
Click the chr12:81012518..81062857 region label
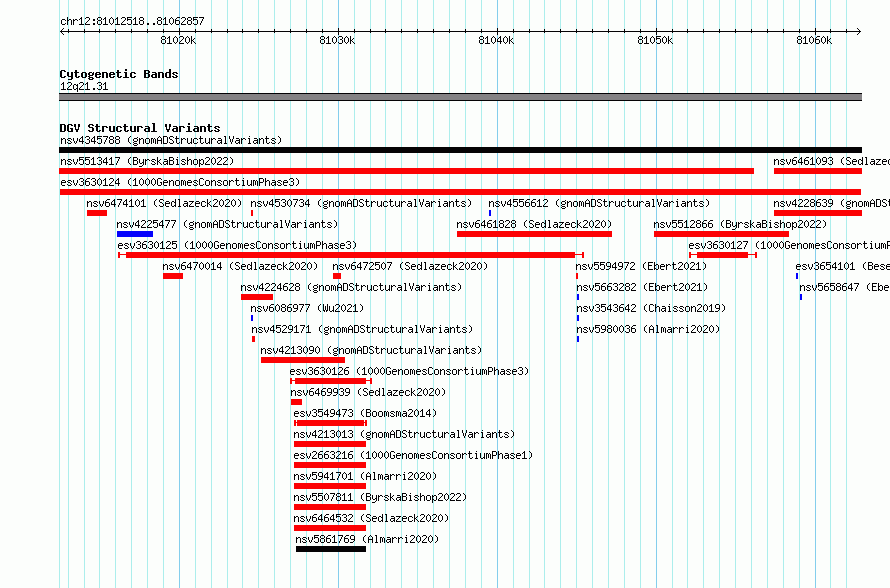point(132,21)
